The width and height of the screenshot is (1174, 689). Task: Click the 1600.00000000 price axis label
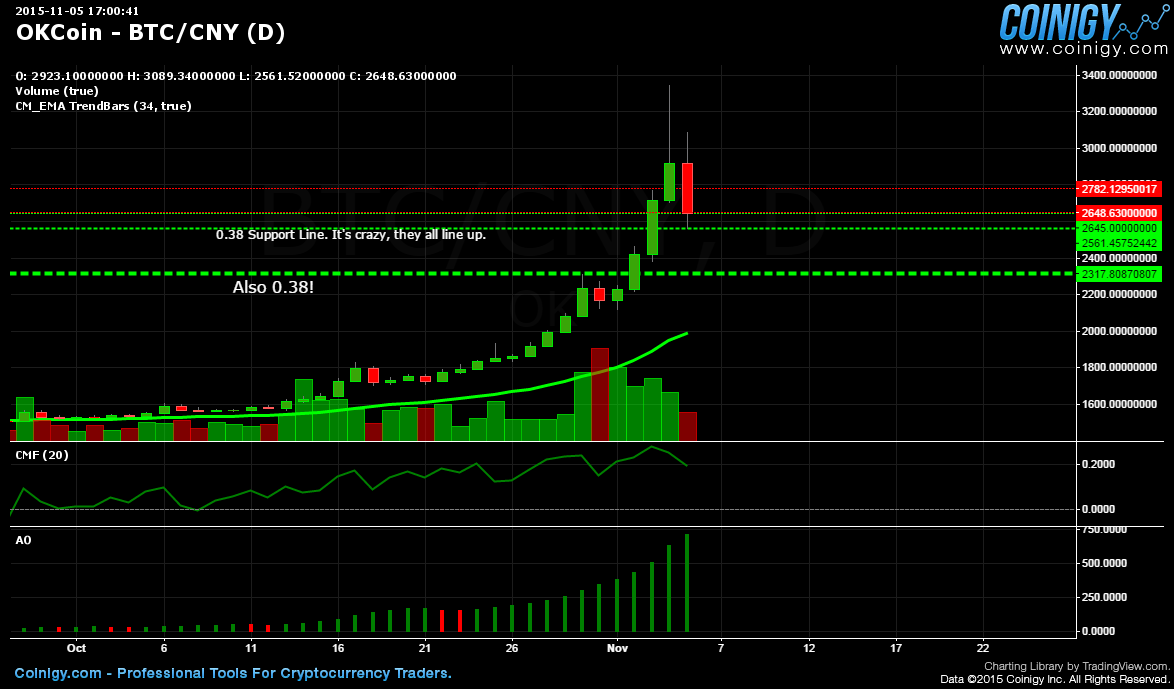tap(1118, 404)
